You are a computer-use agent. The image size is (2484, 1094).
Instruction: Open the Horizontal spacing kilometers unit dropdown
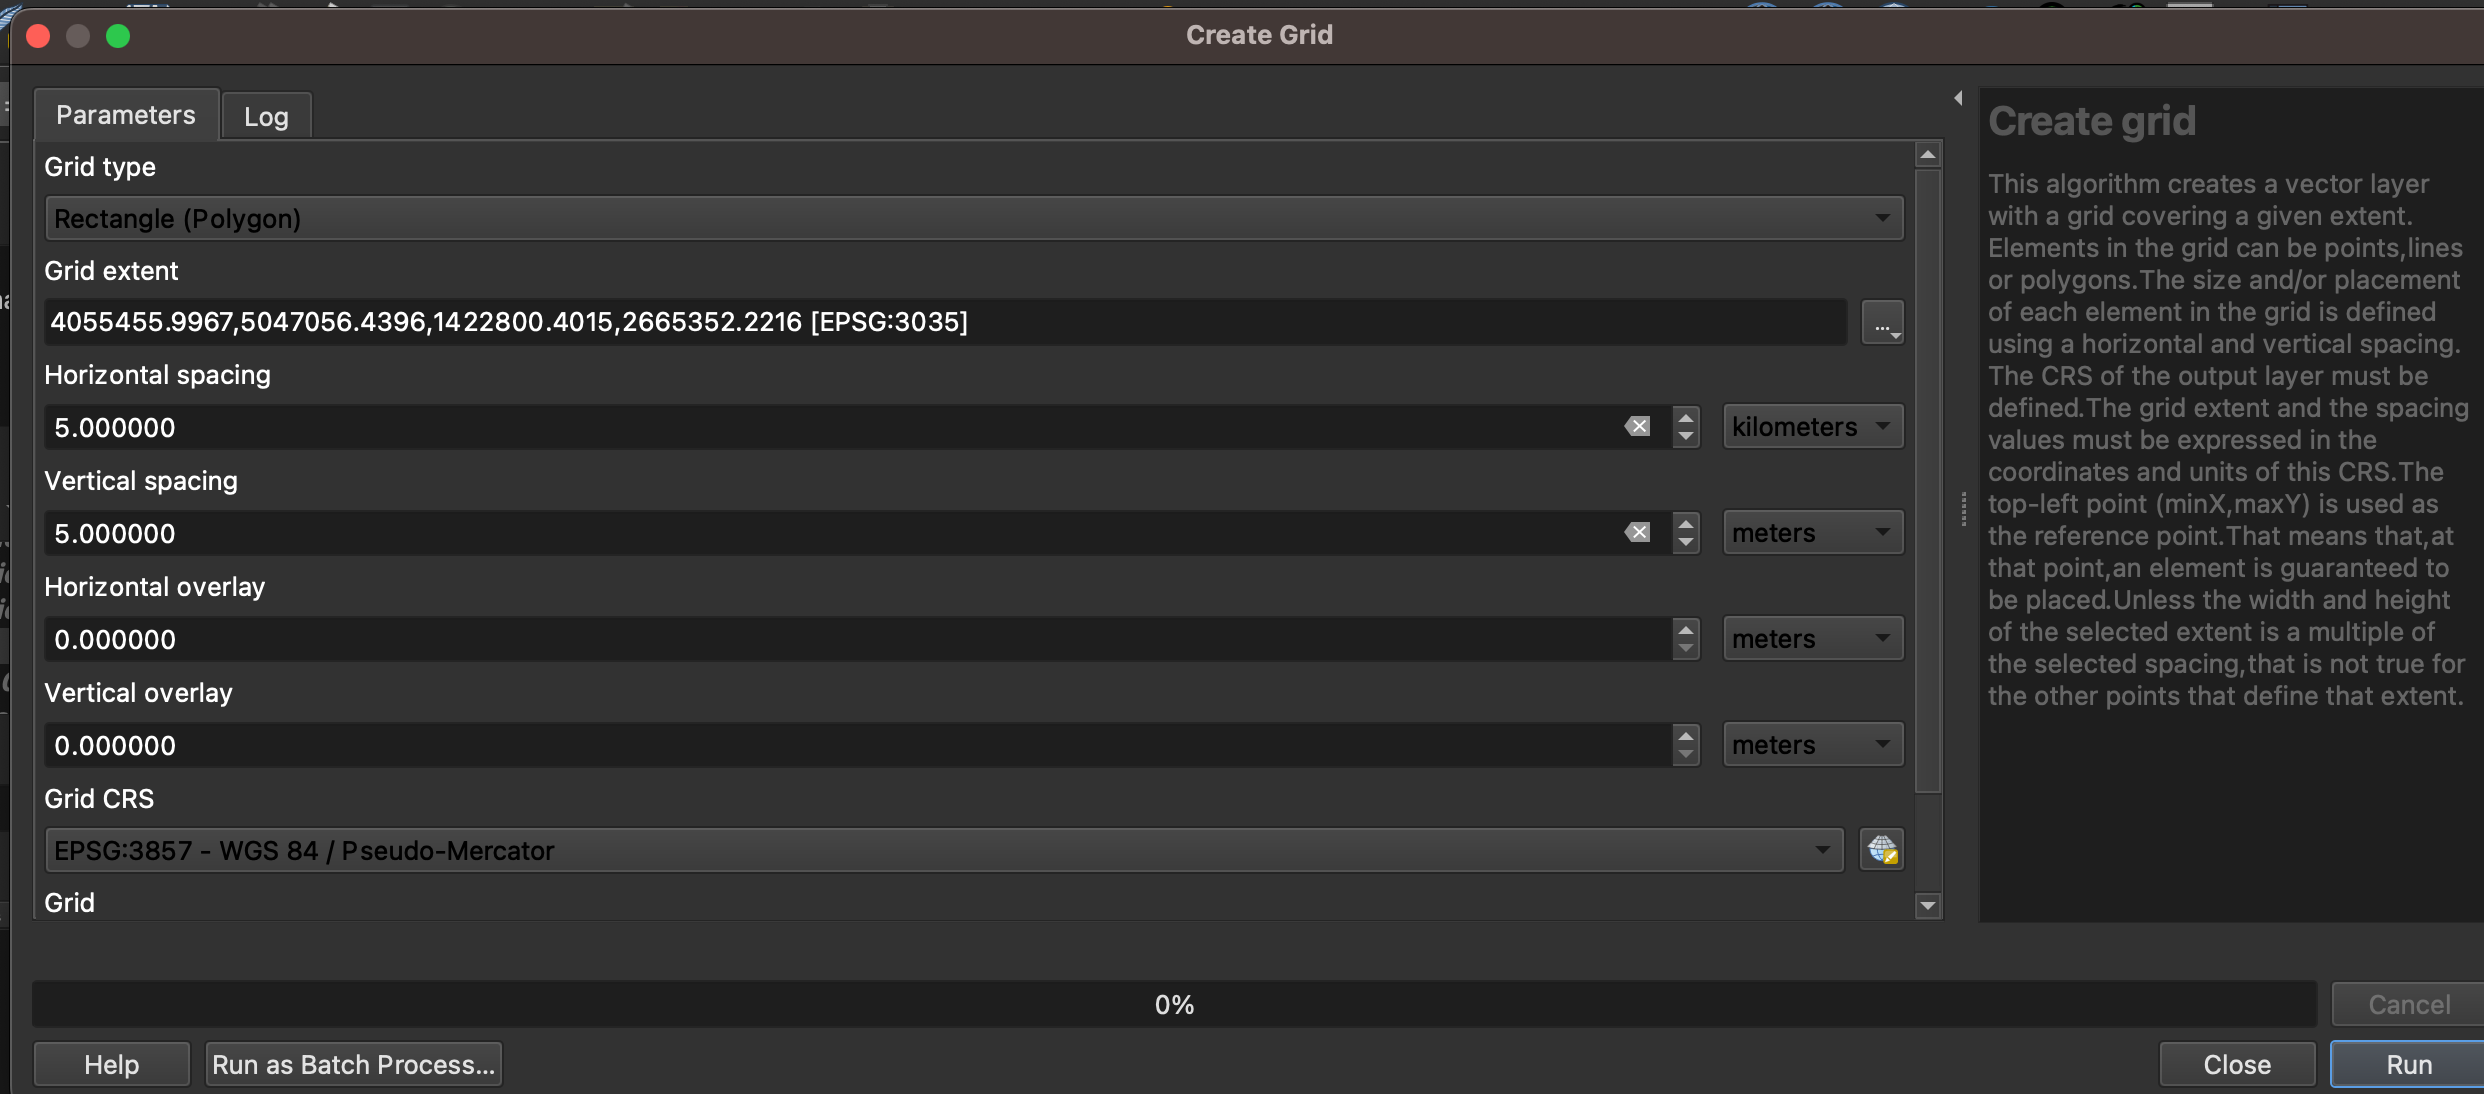1813,427
